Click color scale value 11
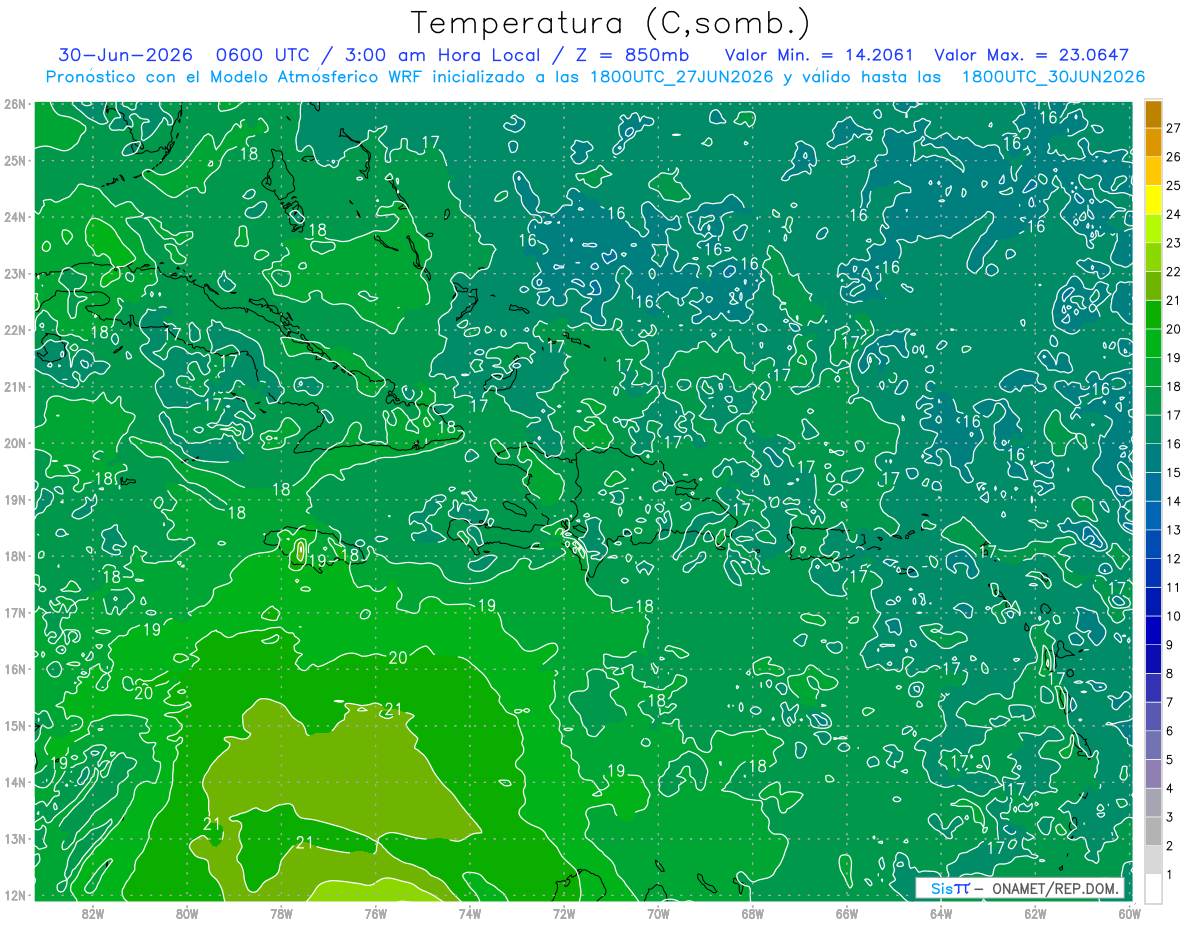 click(1174, 587)
